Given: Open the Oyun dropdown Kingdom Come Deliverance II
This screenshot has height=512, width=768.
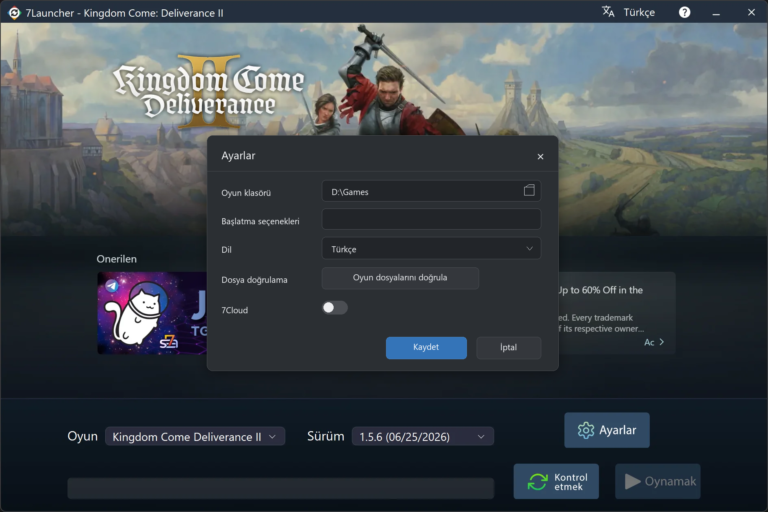Looking at the screenshot, I should pyautogui.click(x=195, y=437).
